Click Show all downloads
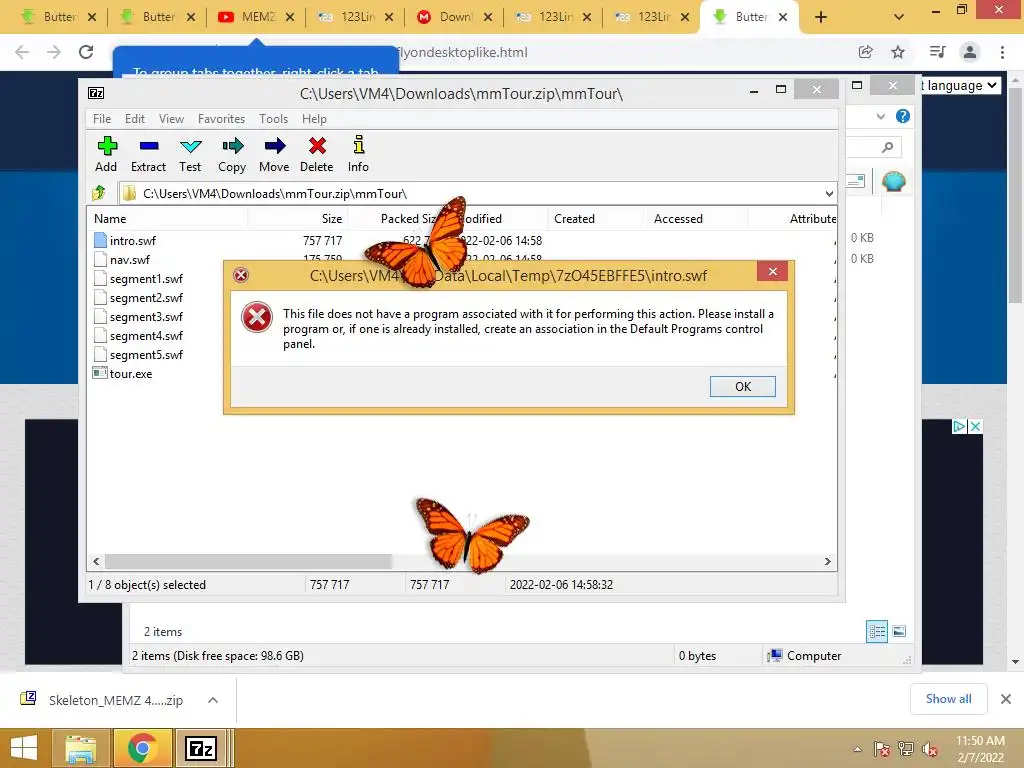Image resolution: width=1024 pixels, height=768 pixels. [948, 699]
